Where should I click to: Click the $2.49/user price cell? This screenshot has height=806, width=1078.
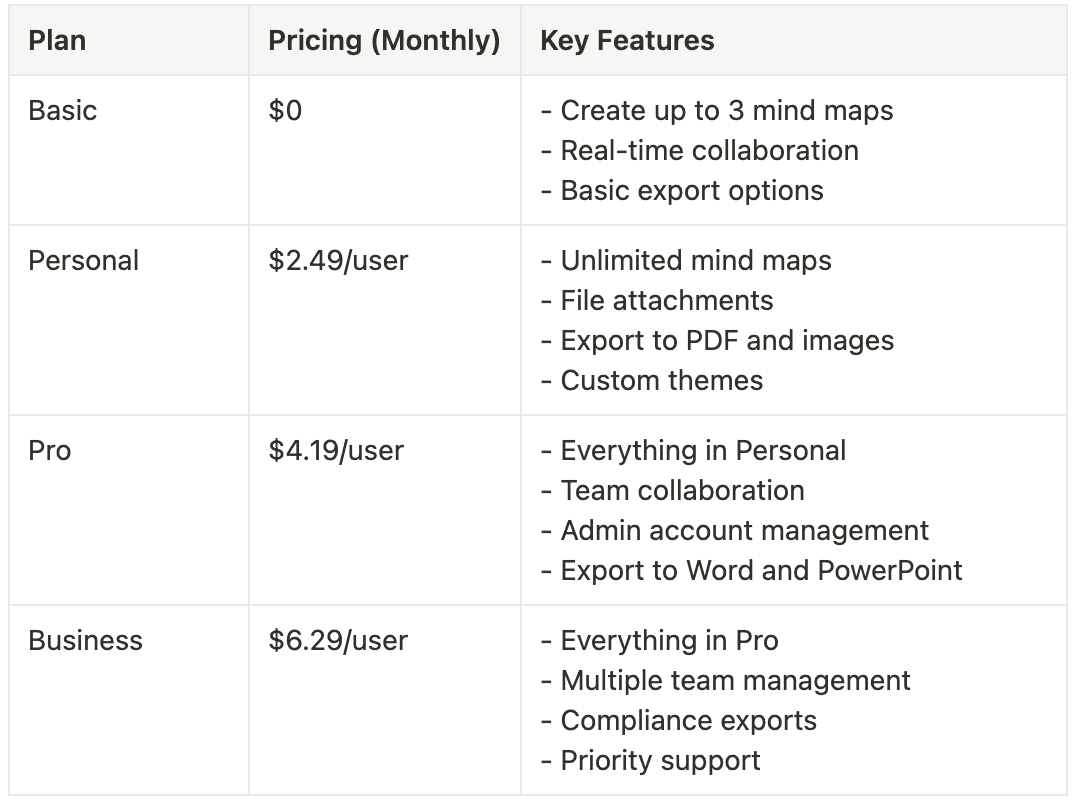(384, 320)
